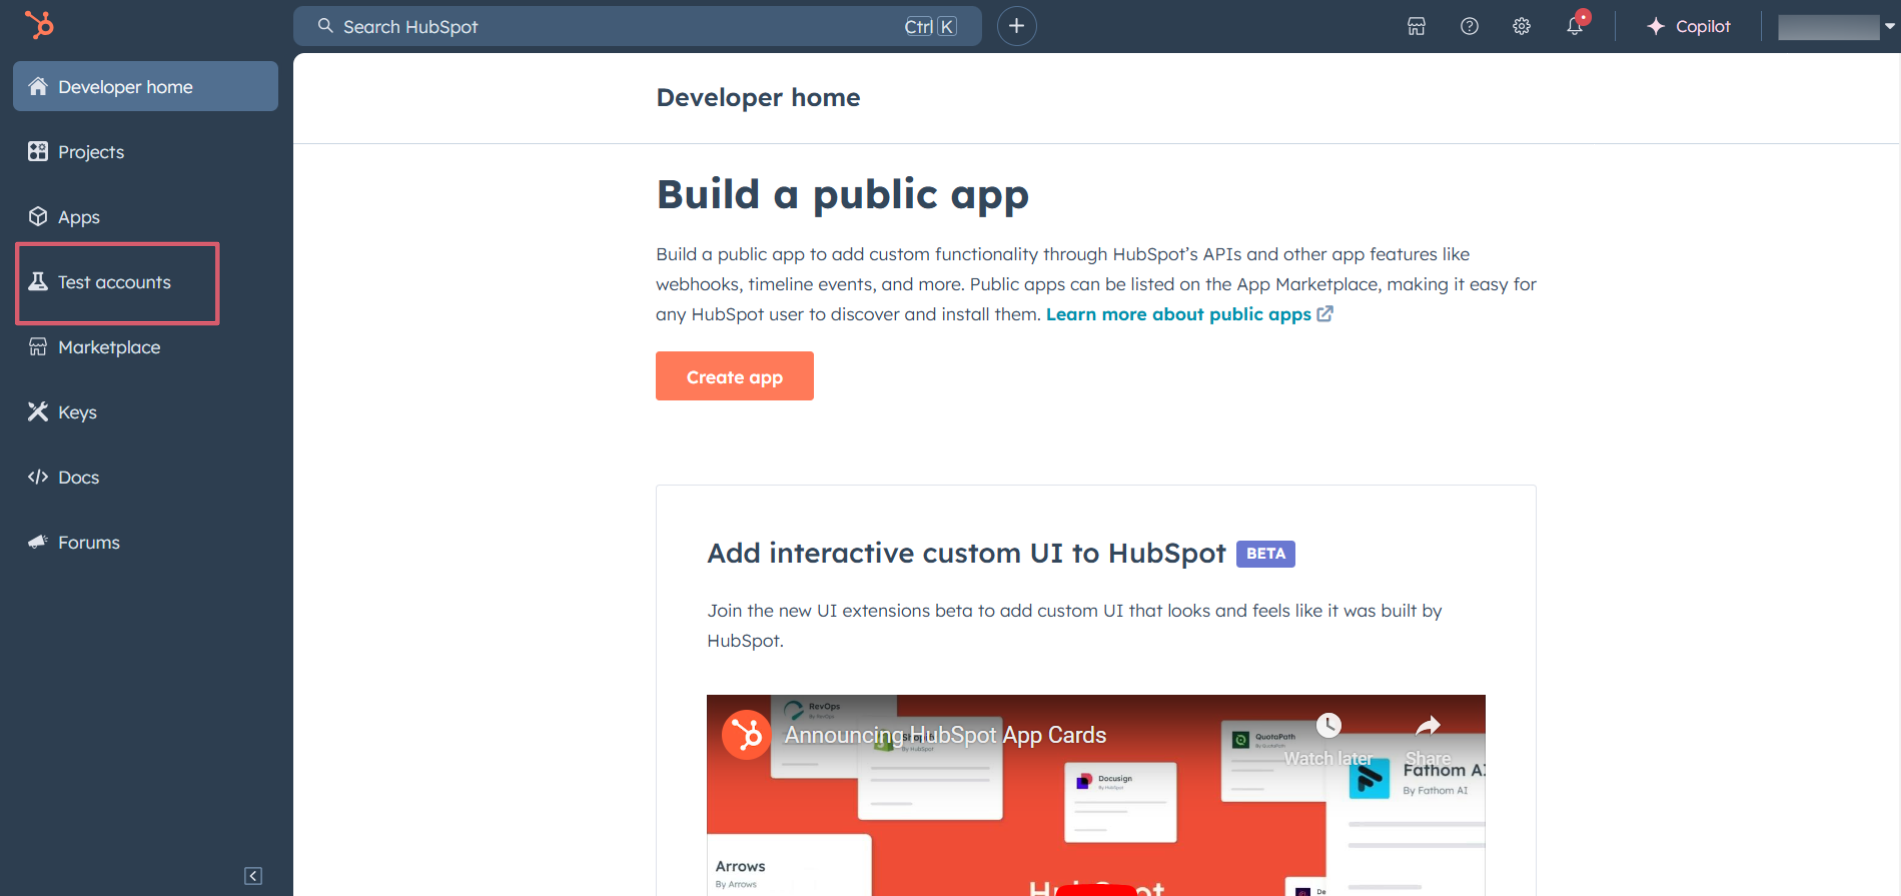Click the Forums megaphone icon
Viewport: 1901px width, 896px height.
coord(38,541)
